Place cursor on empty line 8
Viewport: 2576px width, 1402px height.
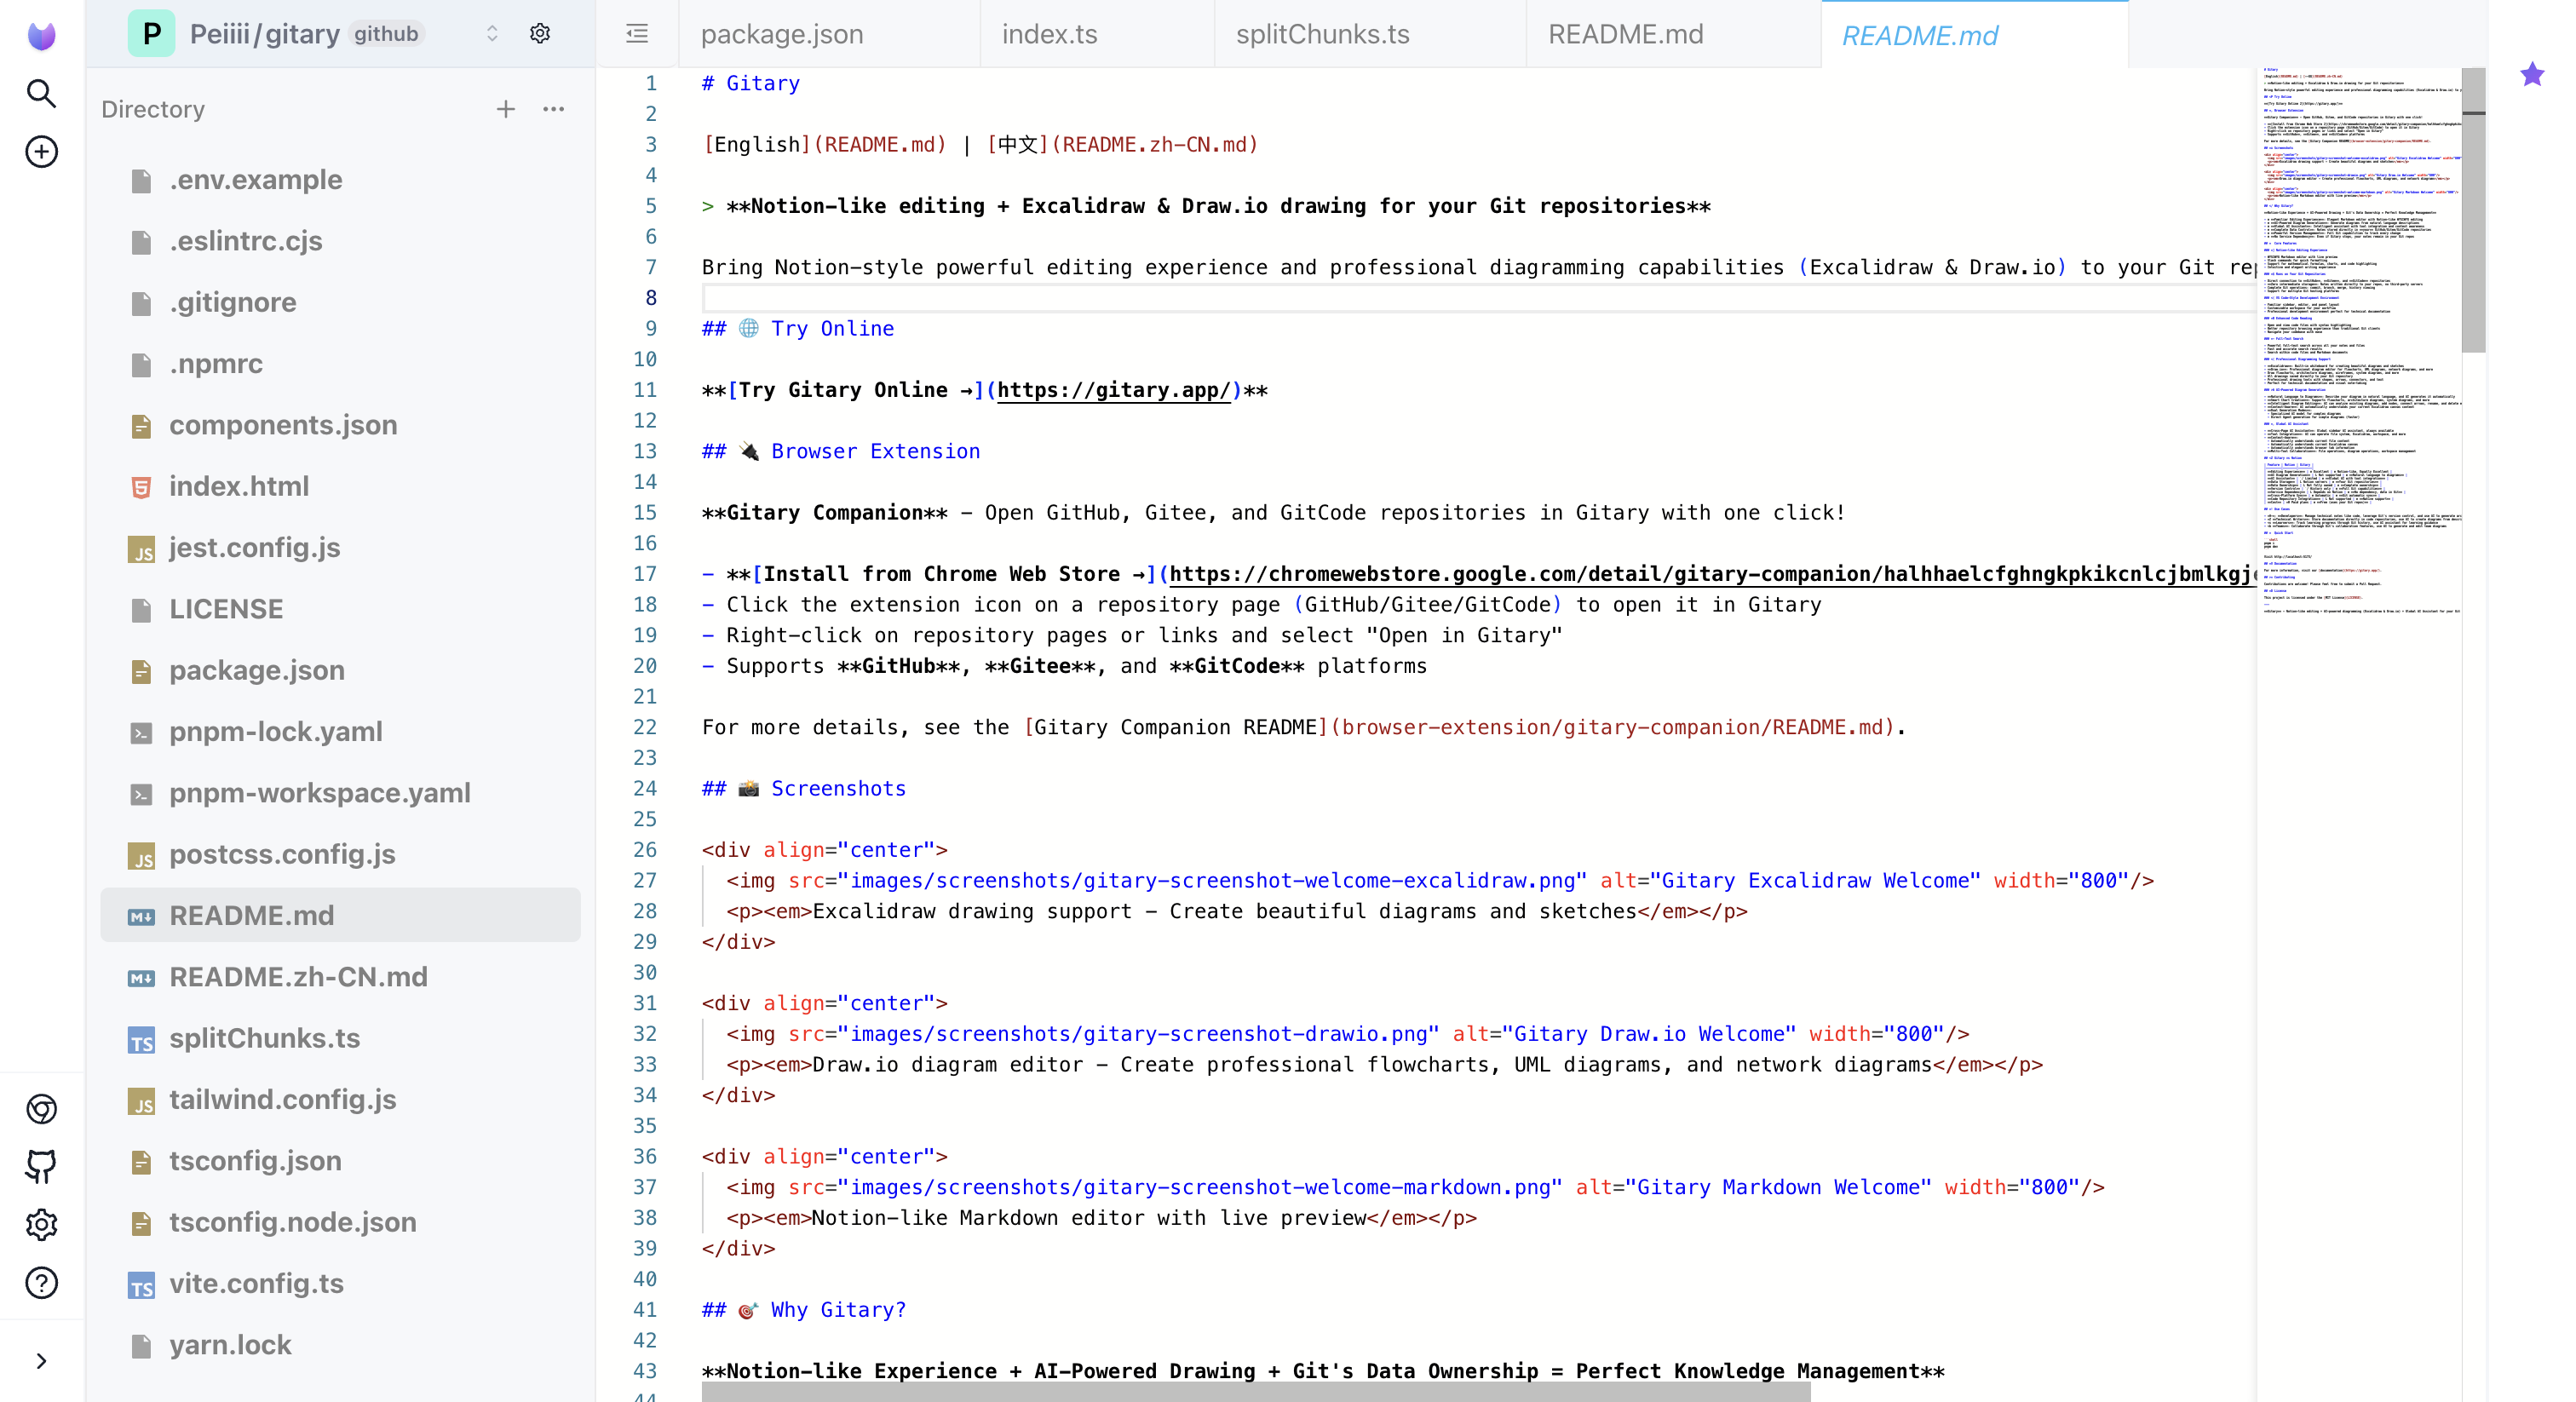pyautogui.click(x=1477, y=298)
